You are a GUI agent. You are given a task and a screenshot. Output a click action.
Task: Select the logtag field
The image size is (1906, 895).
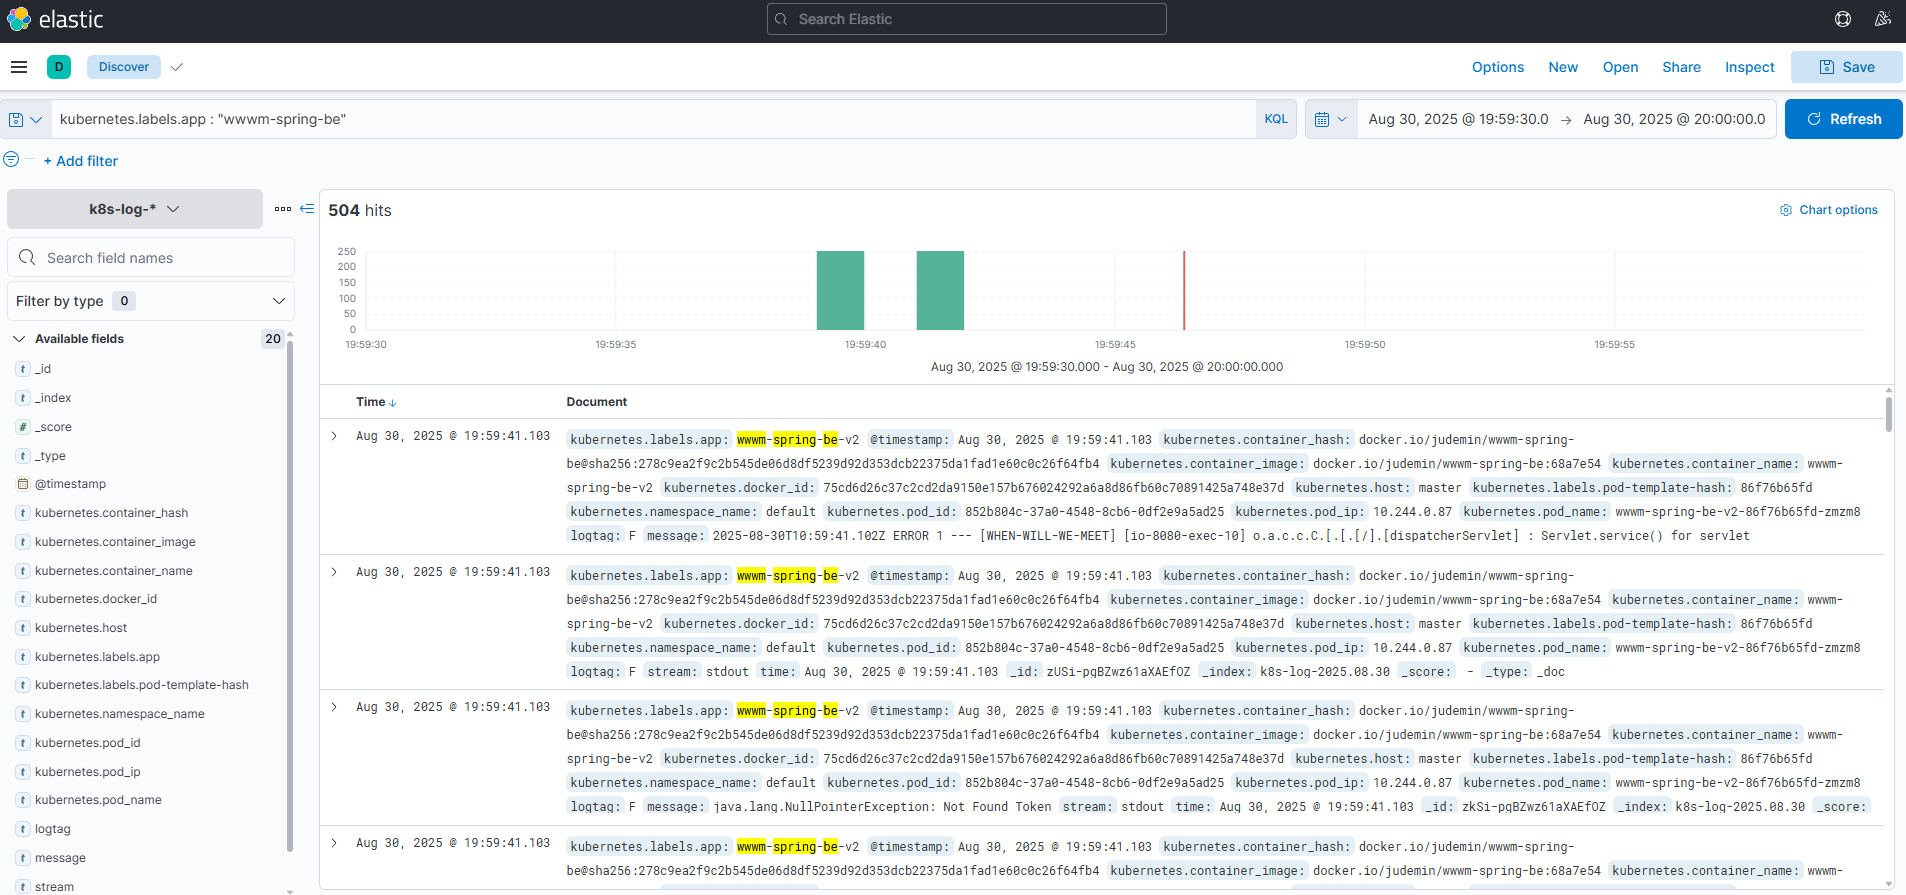coord(53,829)
